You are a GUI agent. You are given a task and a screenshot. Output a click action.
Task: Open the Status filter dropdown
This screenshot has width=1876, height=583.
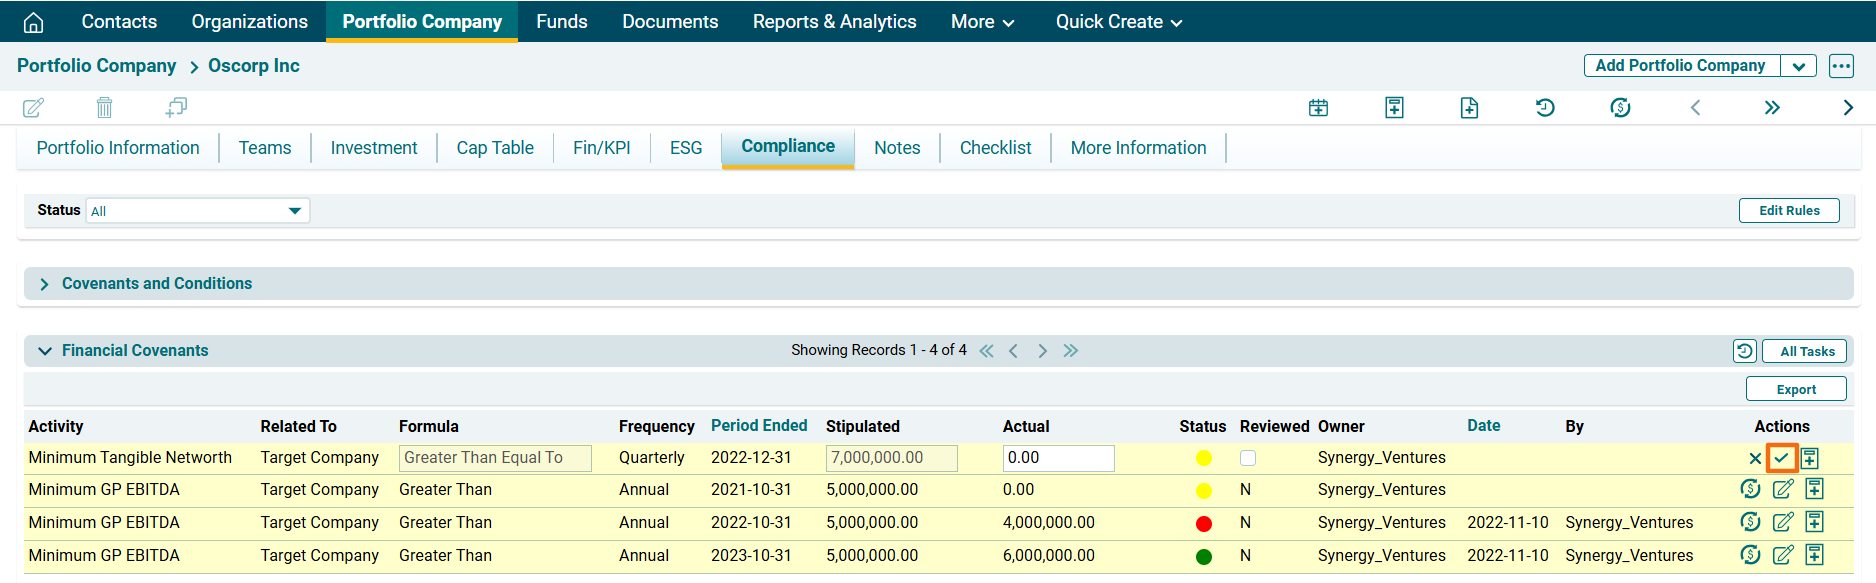pyautogui.click(x=197, y=211)
